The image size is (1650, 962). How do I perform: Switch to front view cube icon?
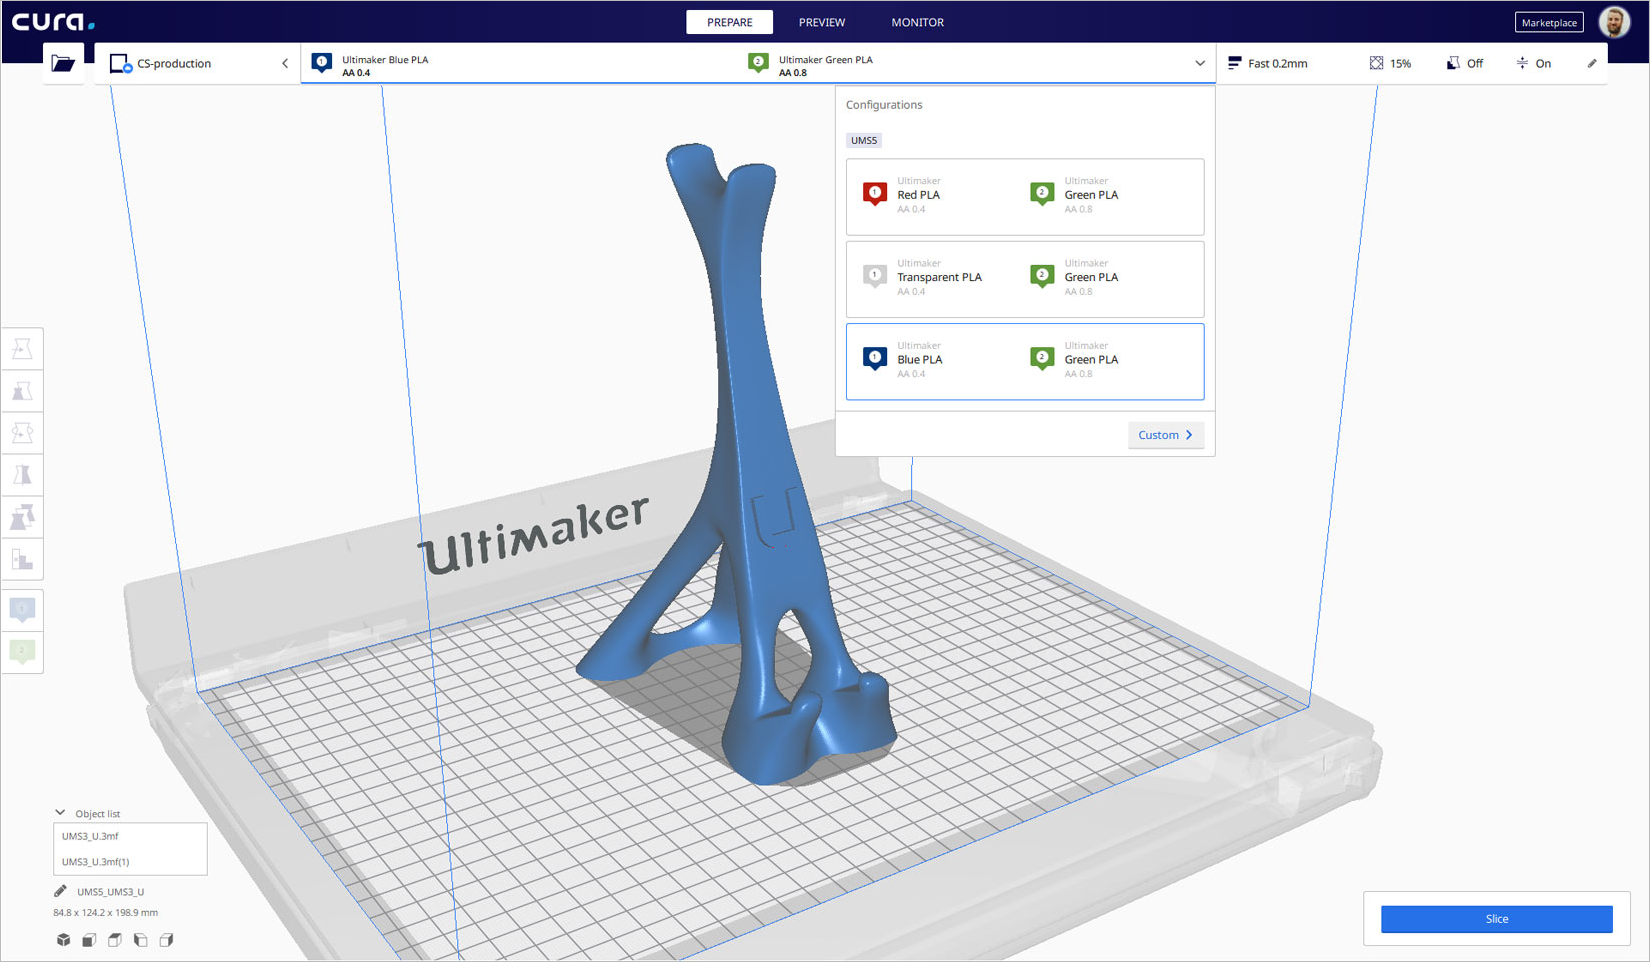pyautogui.click(x=89, y=940)
